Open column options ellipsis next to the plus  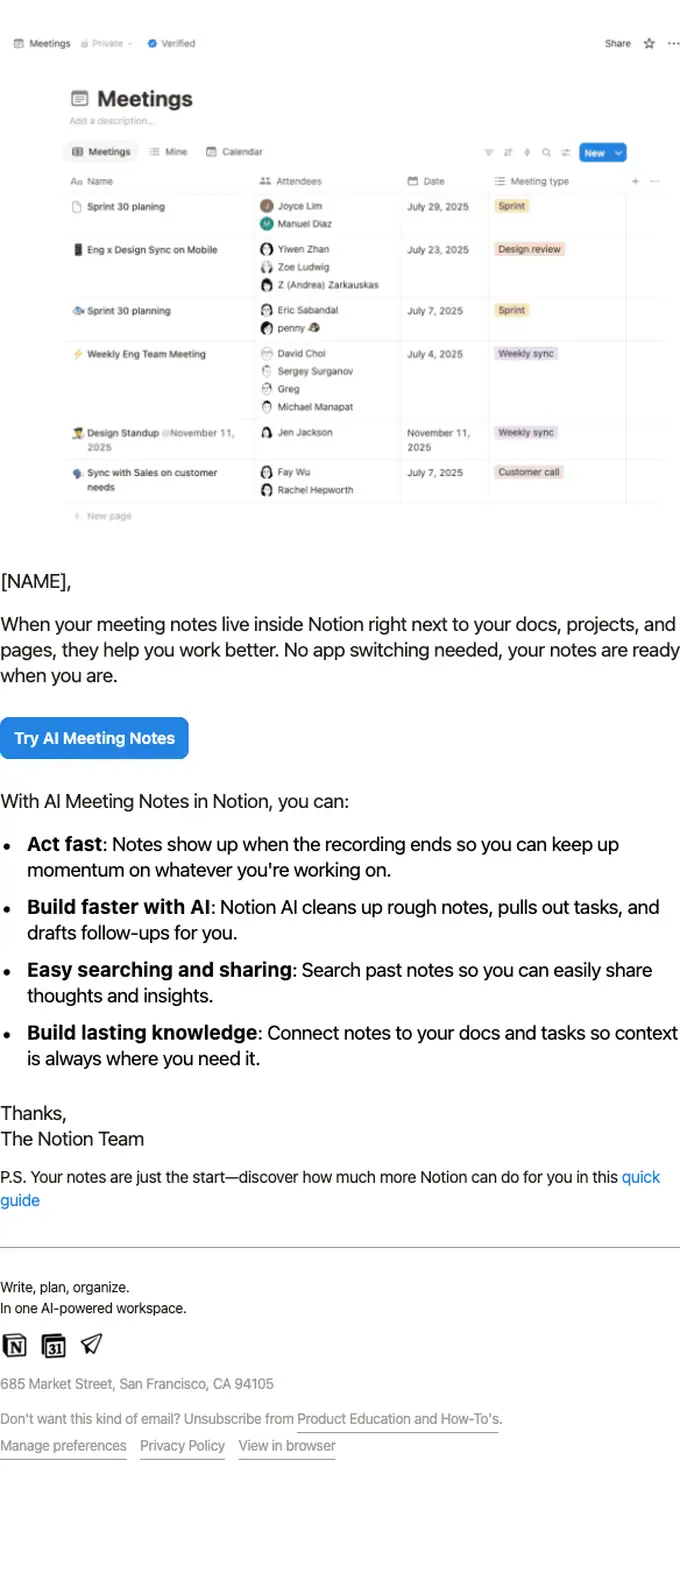tap(655, 181)
